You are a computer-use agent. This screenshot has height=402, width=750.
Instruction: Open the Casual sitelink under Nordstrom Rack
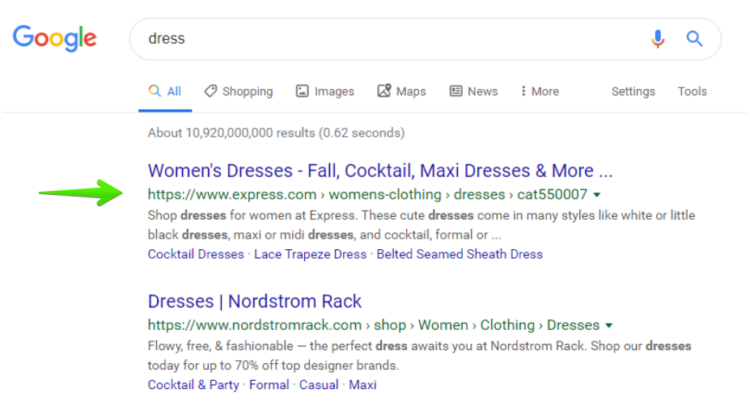pyautogui.click(x=319, y=384)
